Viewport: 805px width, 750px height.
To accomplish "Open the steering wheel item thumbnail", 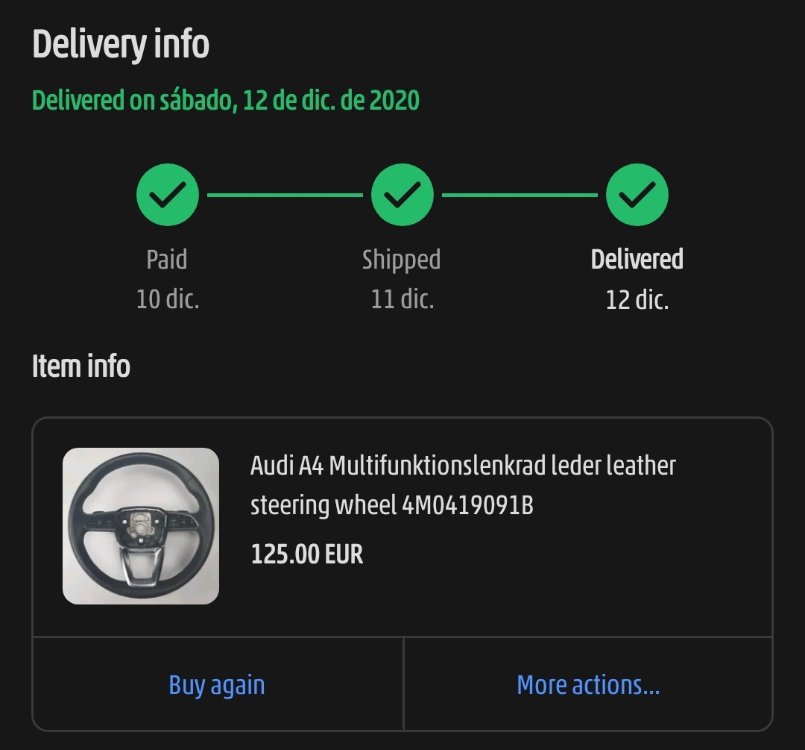I will tap(141, 526).
